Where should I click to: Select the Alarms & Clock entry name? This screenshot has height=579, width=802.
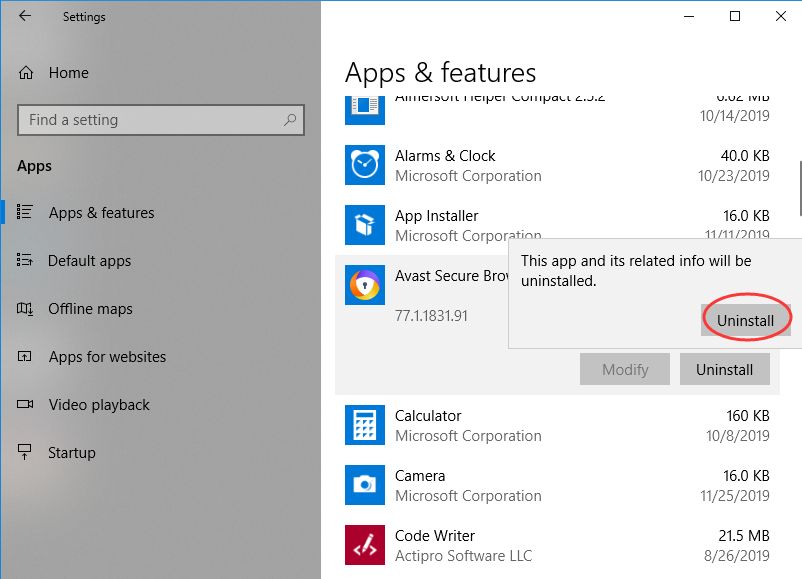point(445,155)
